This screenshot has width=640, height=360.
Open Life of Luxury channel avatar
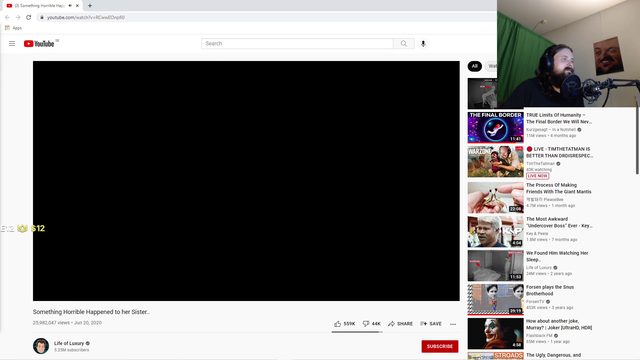(x=41, y=346)
